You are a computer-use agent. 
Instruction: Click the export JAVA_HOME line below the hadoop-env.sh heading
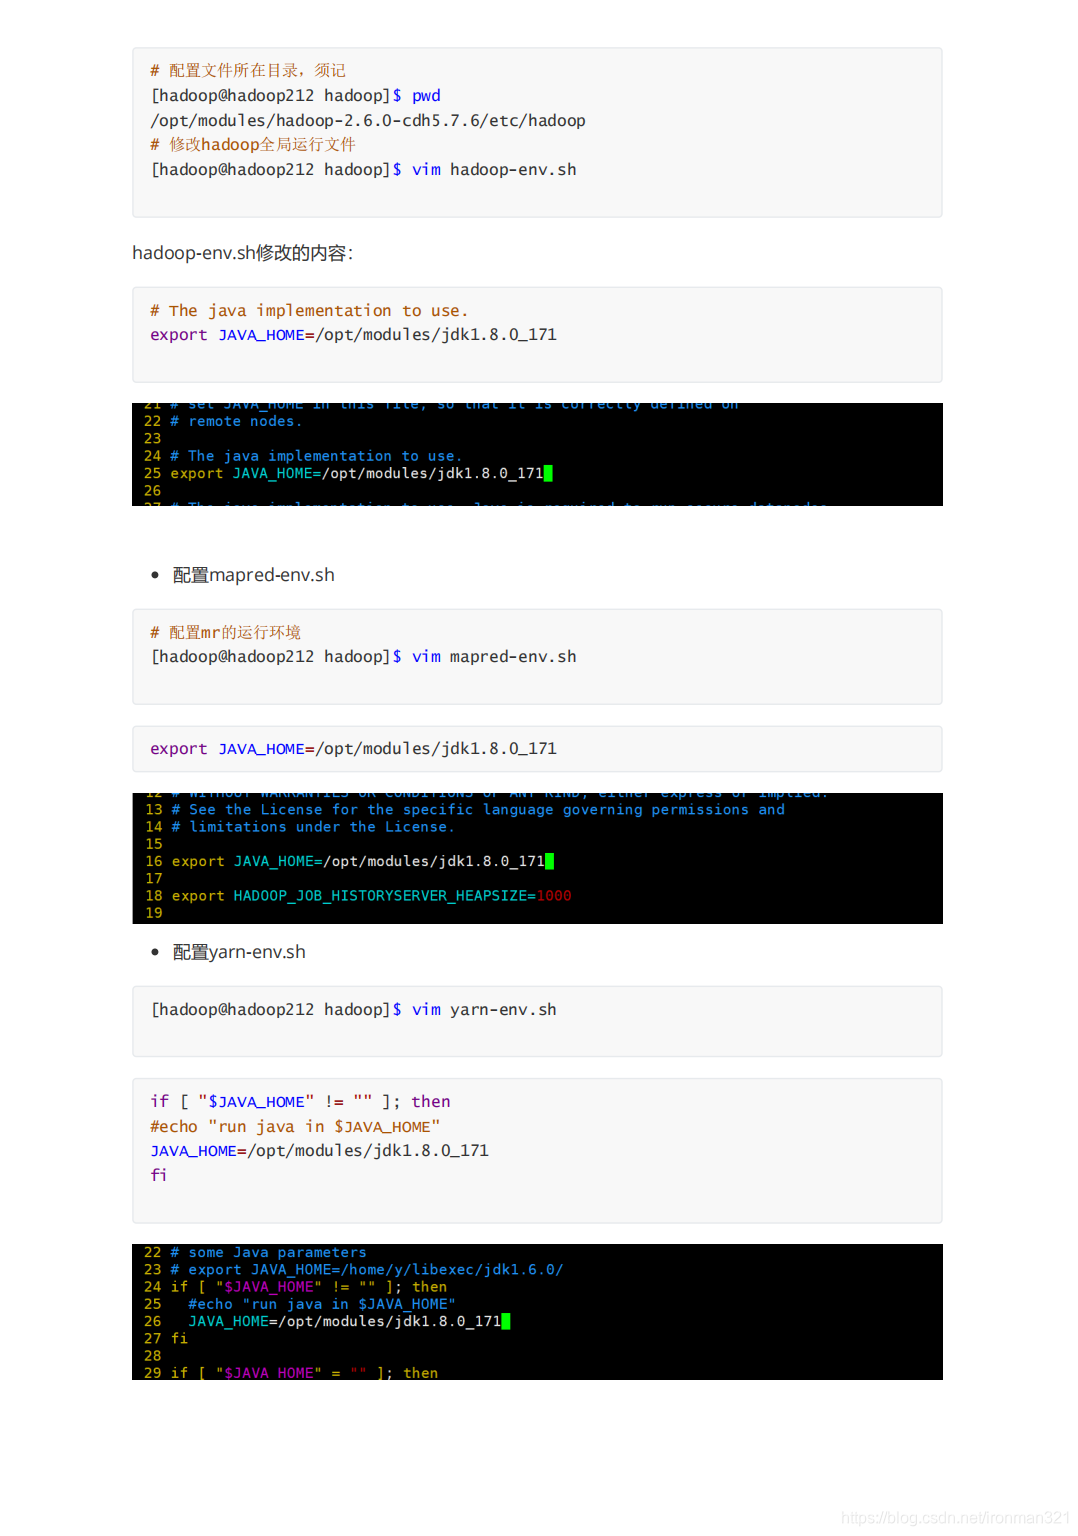pos(353,335)
